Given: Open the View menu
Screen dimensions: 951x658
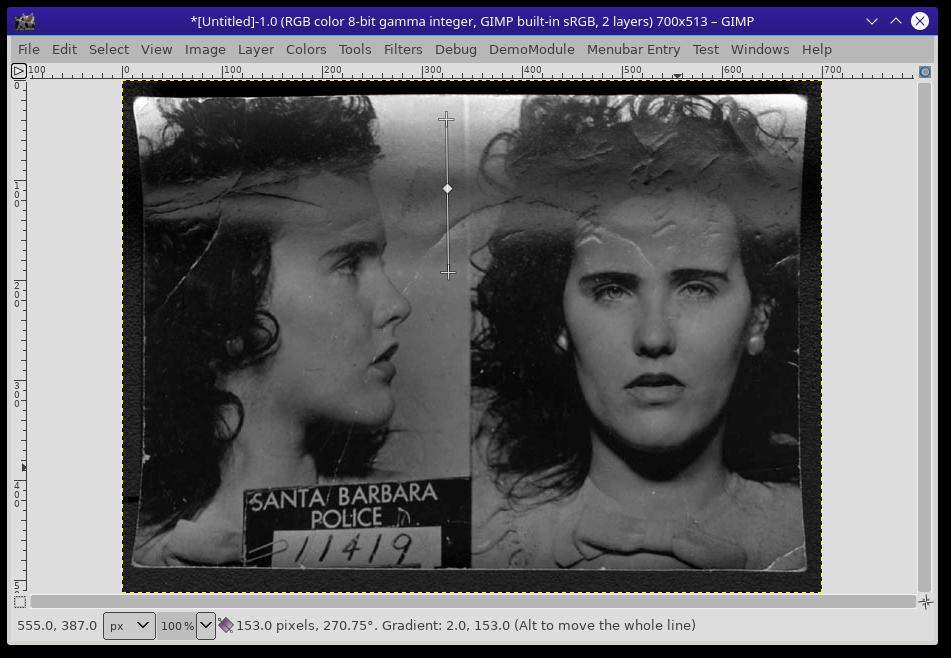Looking at the screenshot, I should (x=156, y=50).
